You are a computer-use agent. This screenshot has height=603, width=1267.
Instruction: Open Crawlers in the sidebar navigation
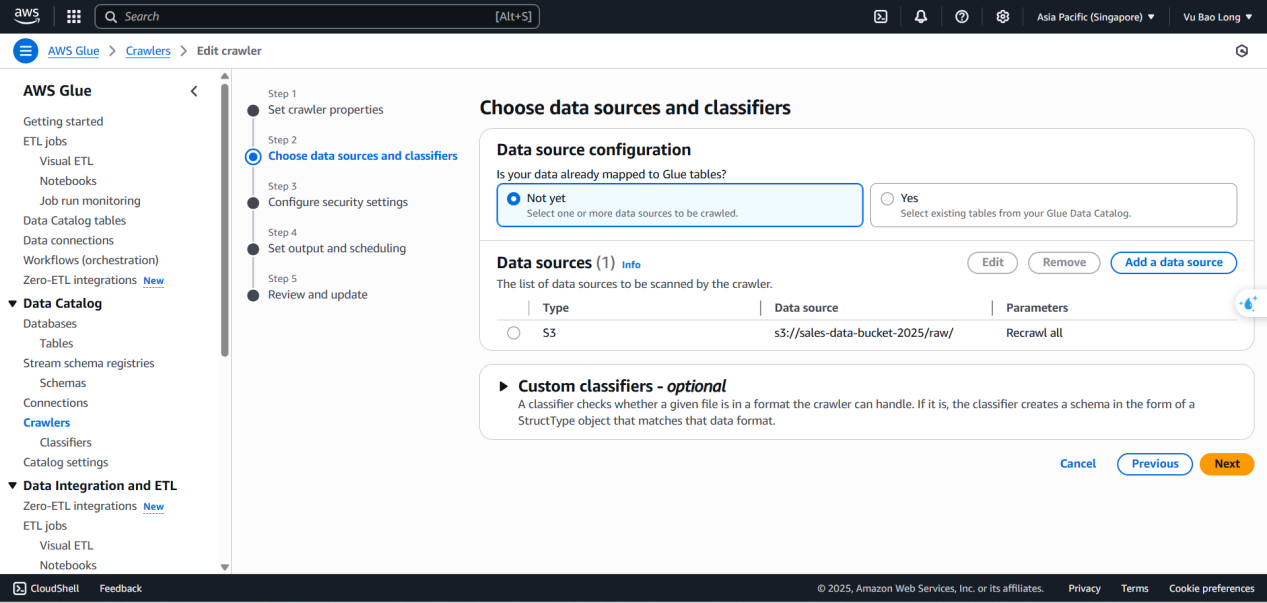[47, 423]
